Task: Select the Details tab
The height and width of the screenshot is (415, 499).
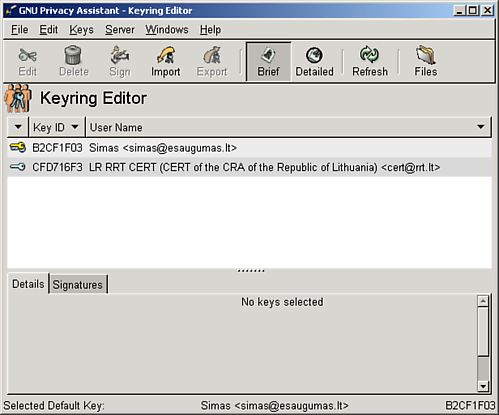Action: tap(28, 284)
